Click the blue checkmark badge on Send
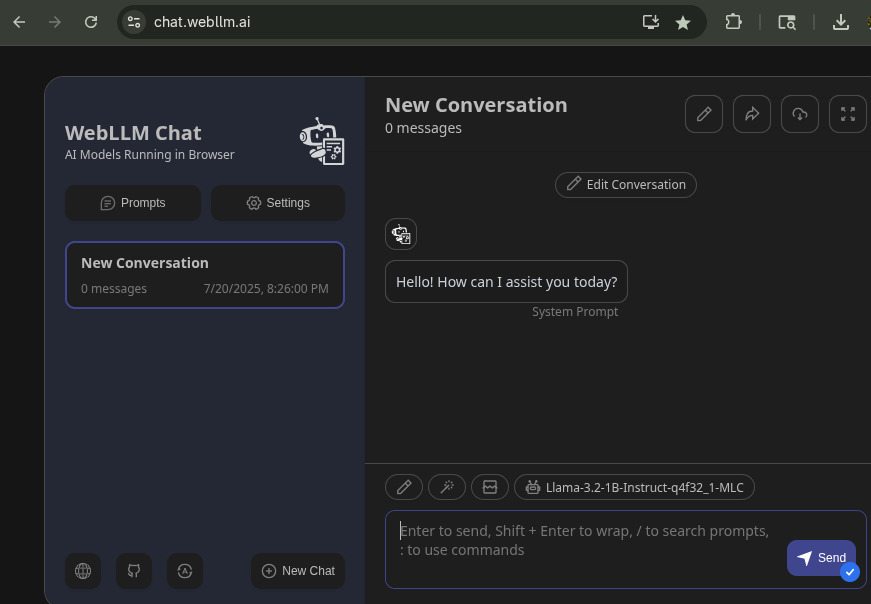The height and width of the screenshot is (604, 871). coord(850,572)
